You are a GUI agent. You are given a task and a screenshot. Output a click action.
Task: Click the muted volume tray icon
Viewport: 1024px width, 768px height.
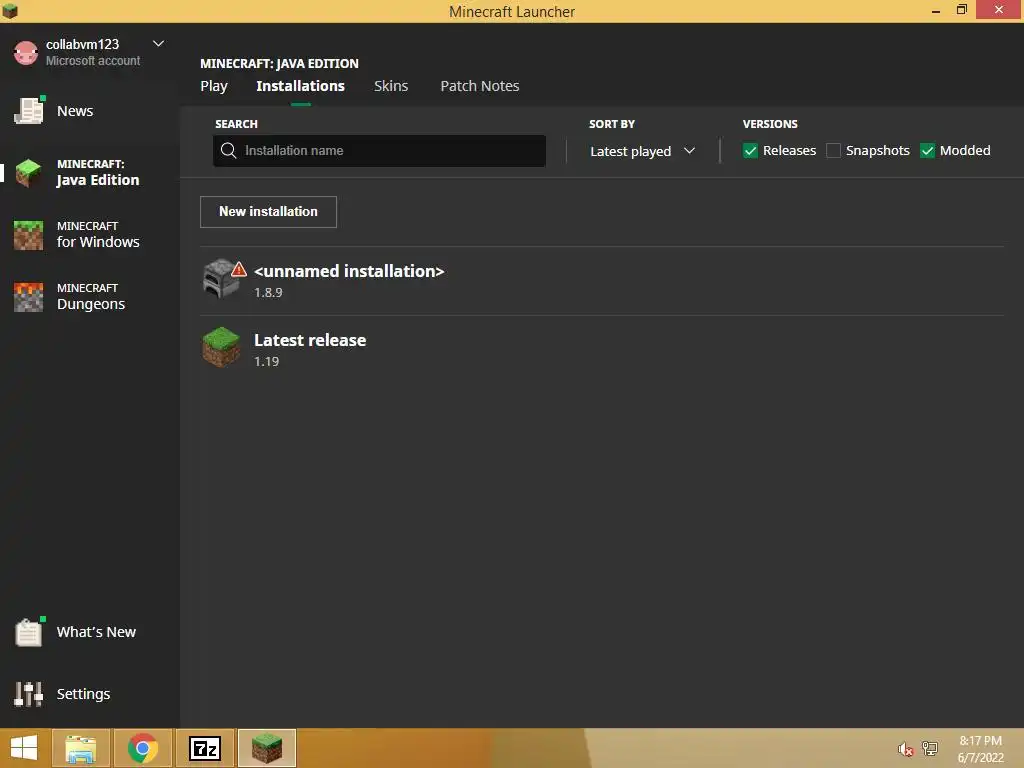pos(905,749)
